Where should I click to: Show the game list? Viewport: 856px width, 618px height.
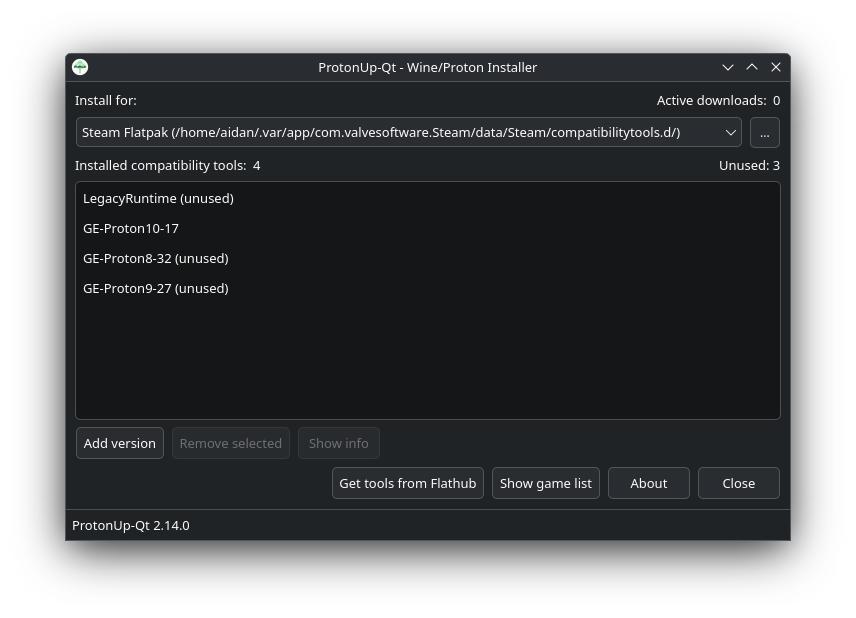[x=546, y=483]
